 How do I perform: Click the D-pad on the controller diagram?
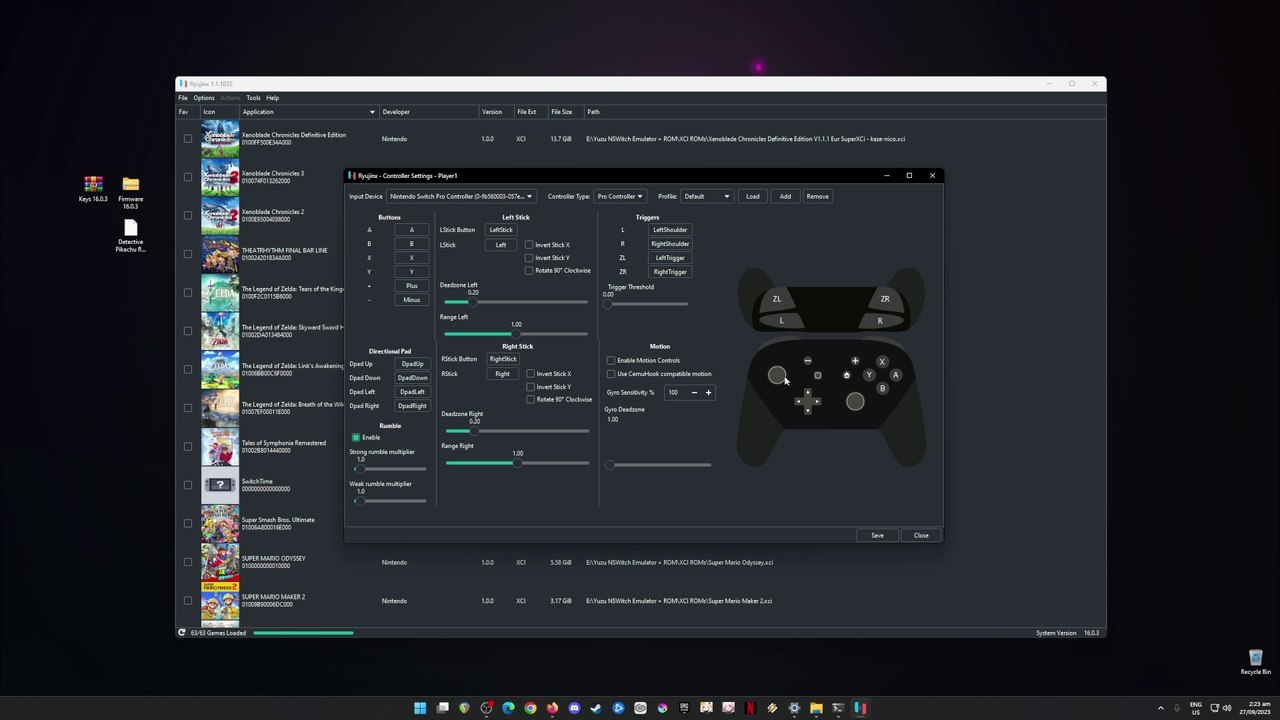tap(807, 401)
